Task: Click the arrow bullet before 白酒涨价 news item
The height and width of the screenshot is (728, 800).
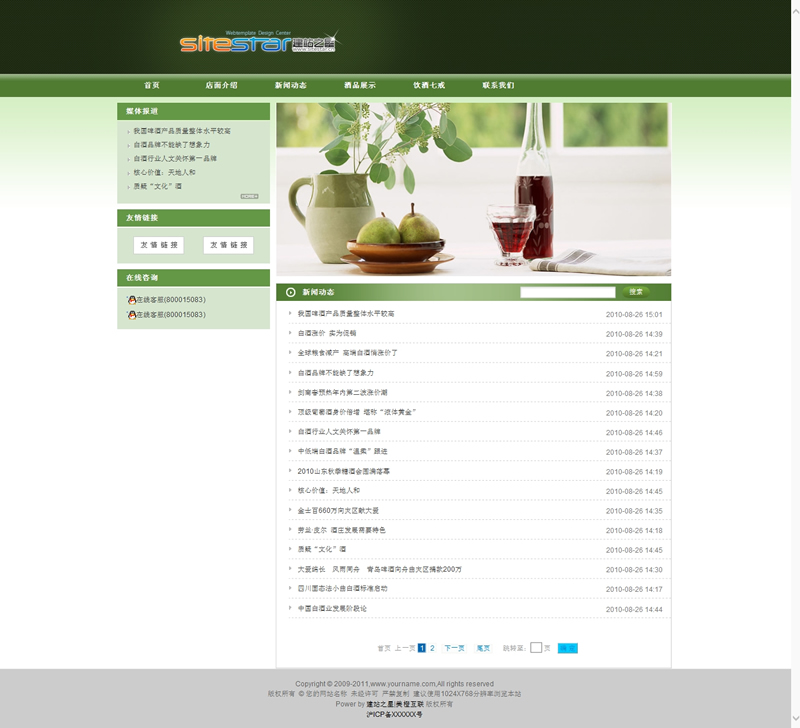Action: click(290, 333)
